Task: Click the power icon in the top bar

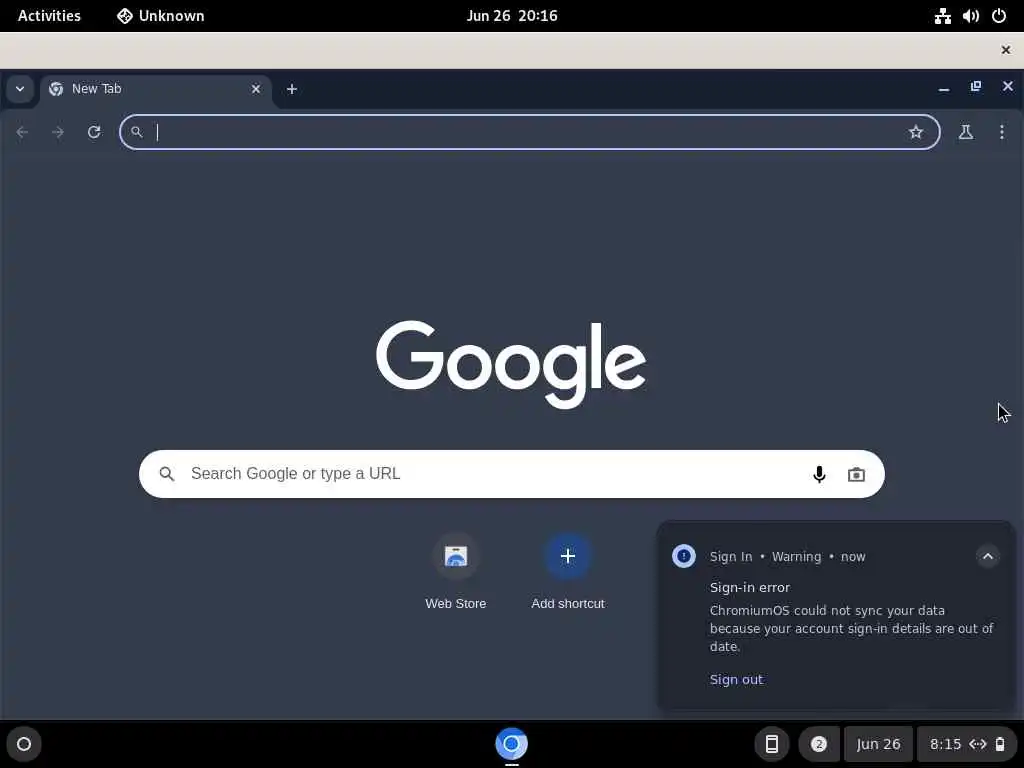Action: click(x=999, y=16)
